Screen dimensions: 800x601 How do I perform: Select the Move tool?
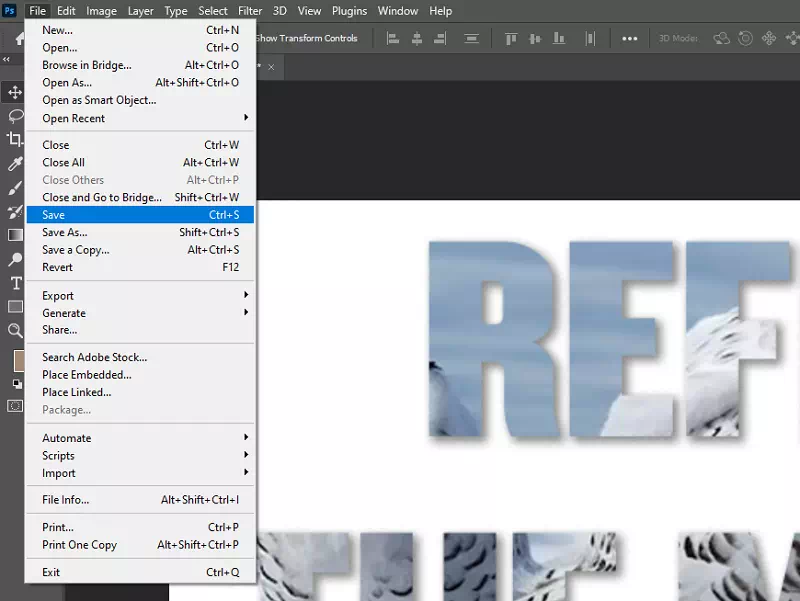tap(15, 92)
